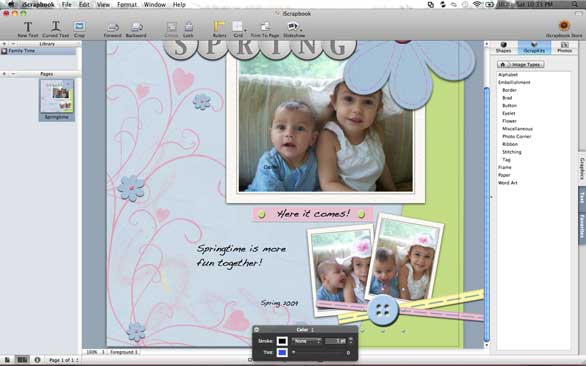Lock the selected object
Screen dimensions: 586x366
coord(188,30)
